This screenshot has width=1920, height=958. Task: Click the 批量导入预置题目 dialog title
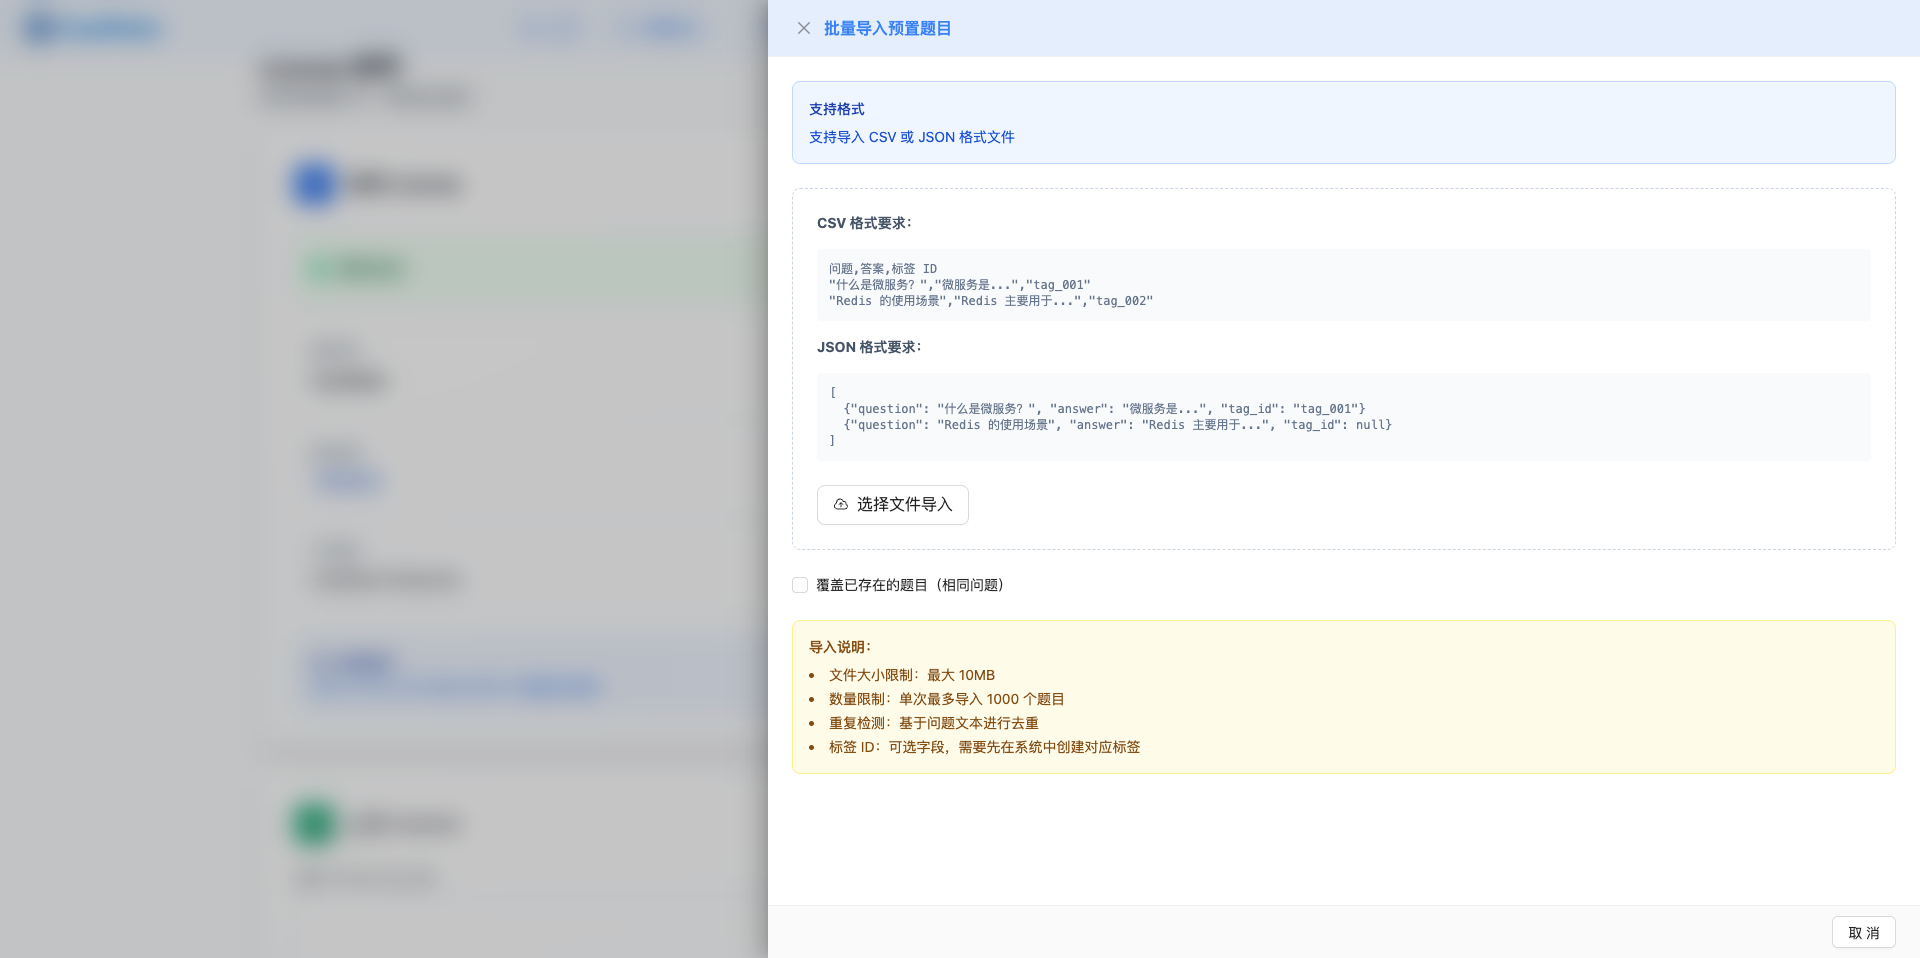point(886,28)
